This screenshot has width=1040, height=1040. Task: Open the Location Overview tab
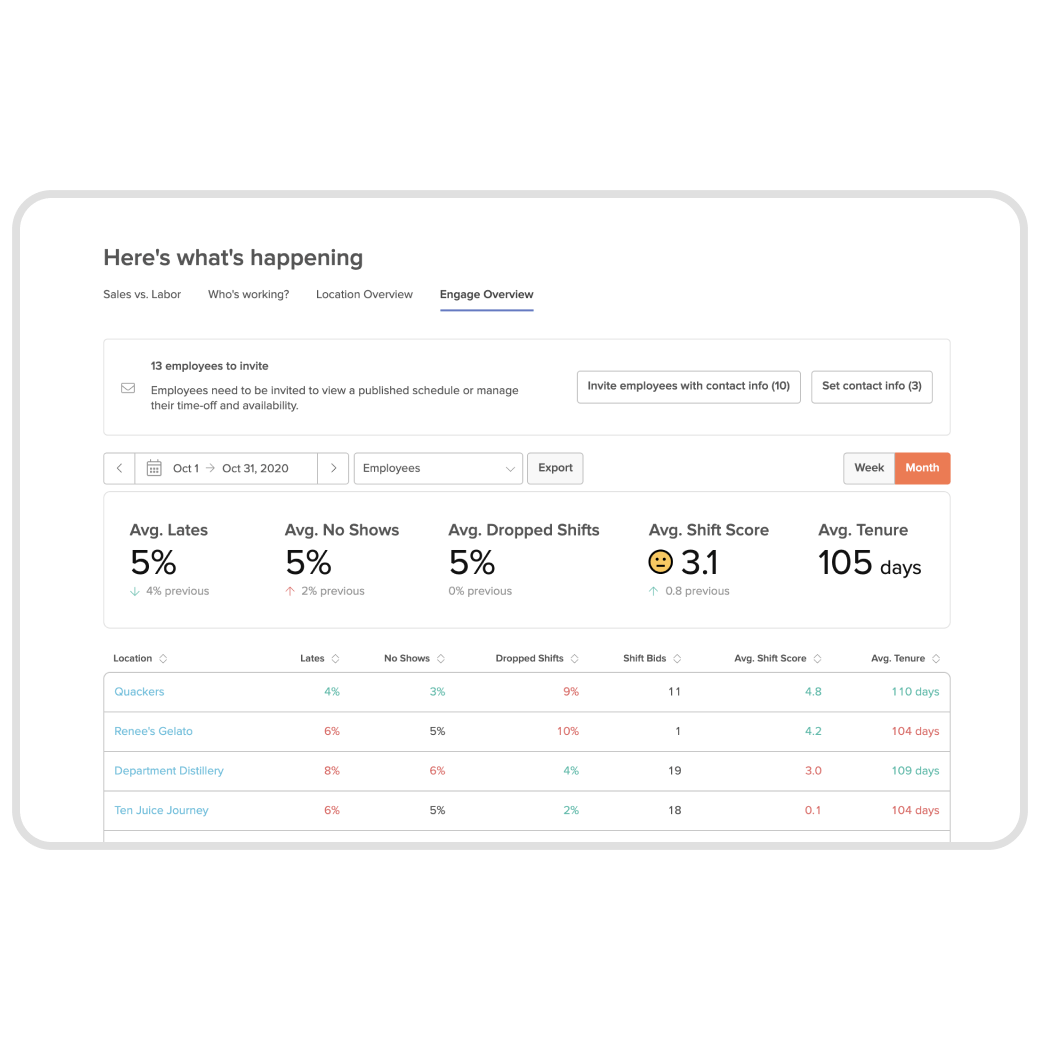[364, 294]
